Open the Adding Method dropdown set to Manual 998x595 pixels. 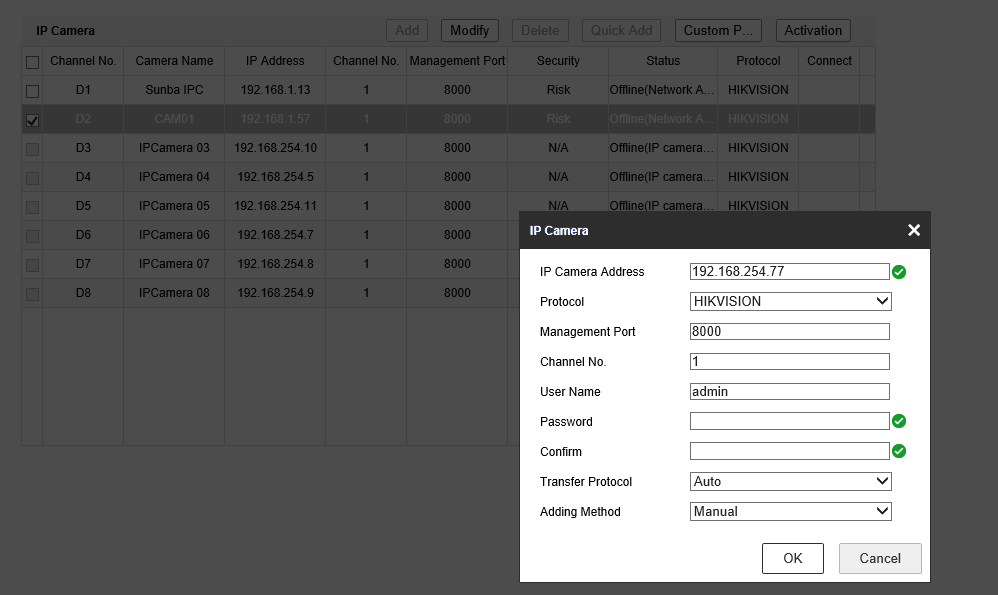point(789,511)
